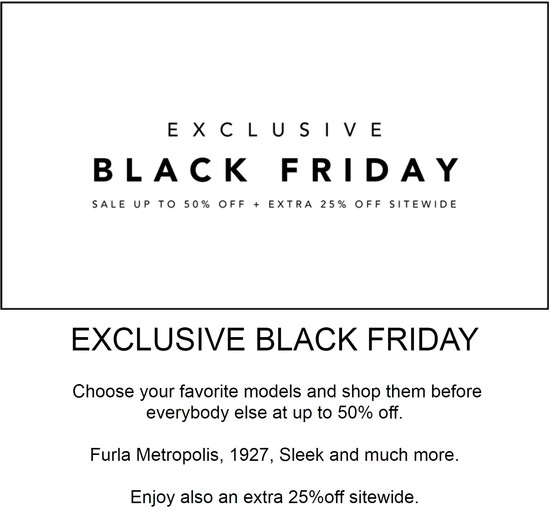Open the 1927 collection name
Screen dimensions: 550x518
point(251,455)
